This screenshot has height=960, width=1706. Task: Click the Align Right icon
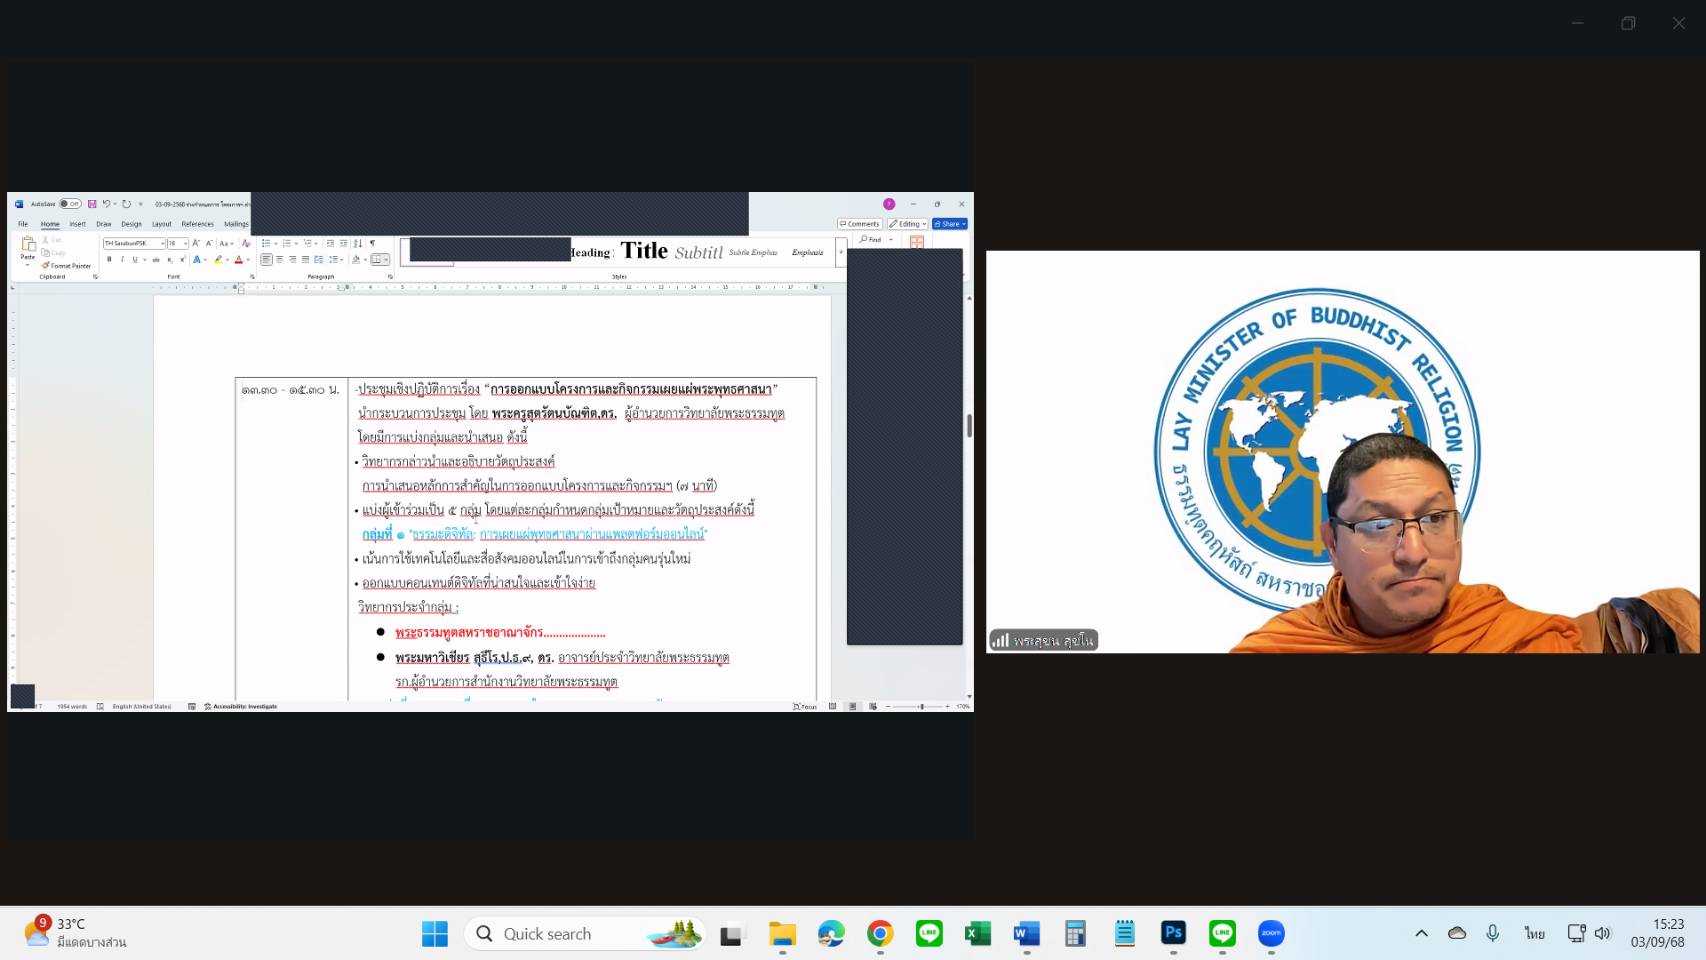pos(292,260)
